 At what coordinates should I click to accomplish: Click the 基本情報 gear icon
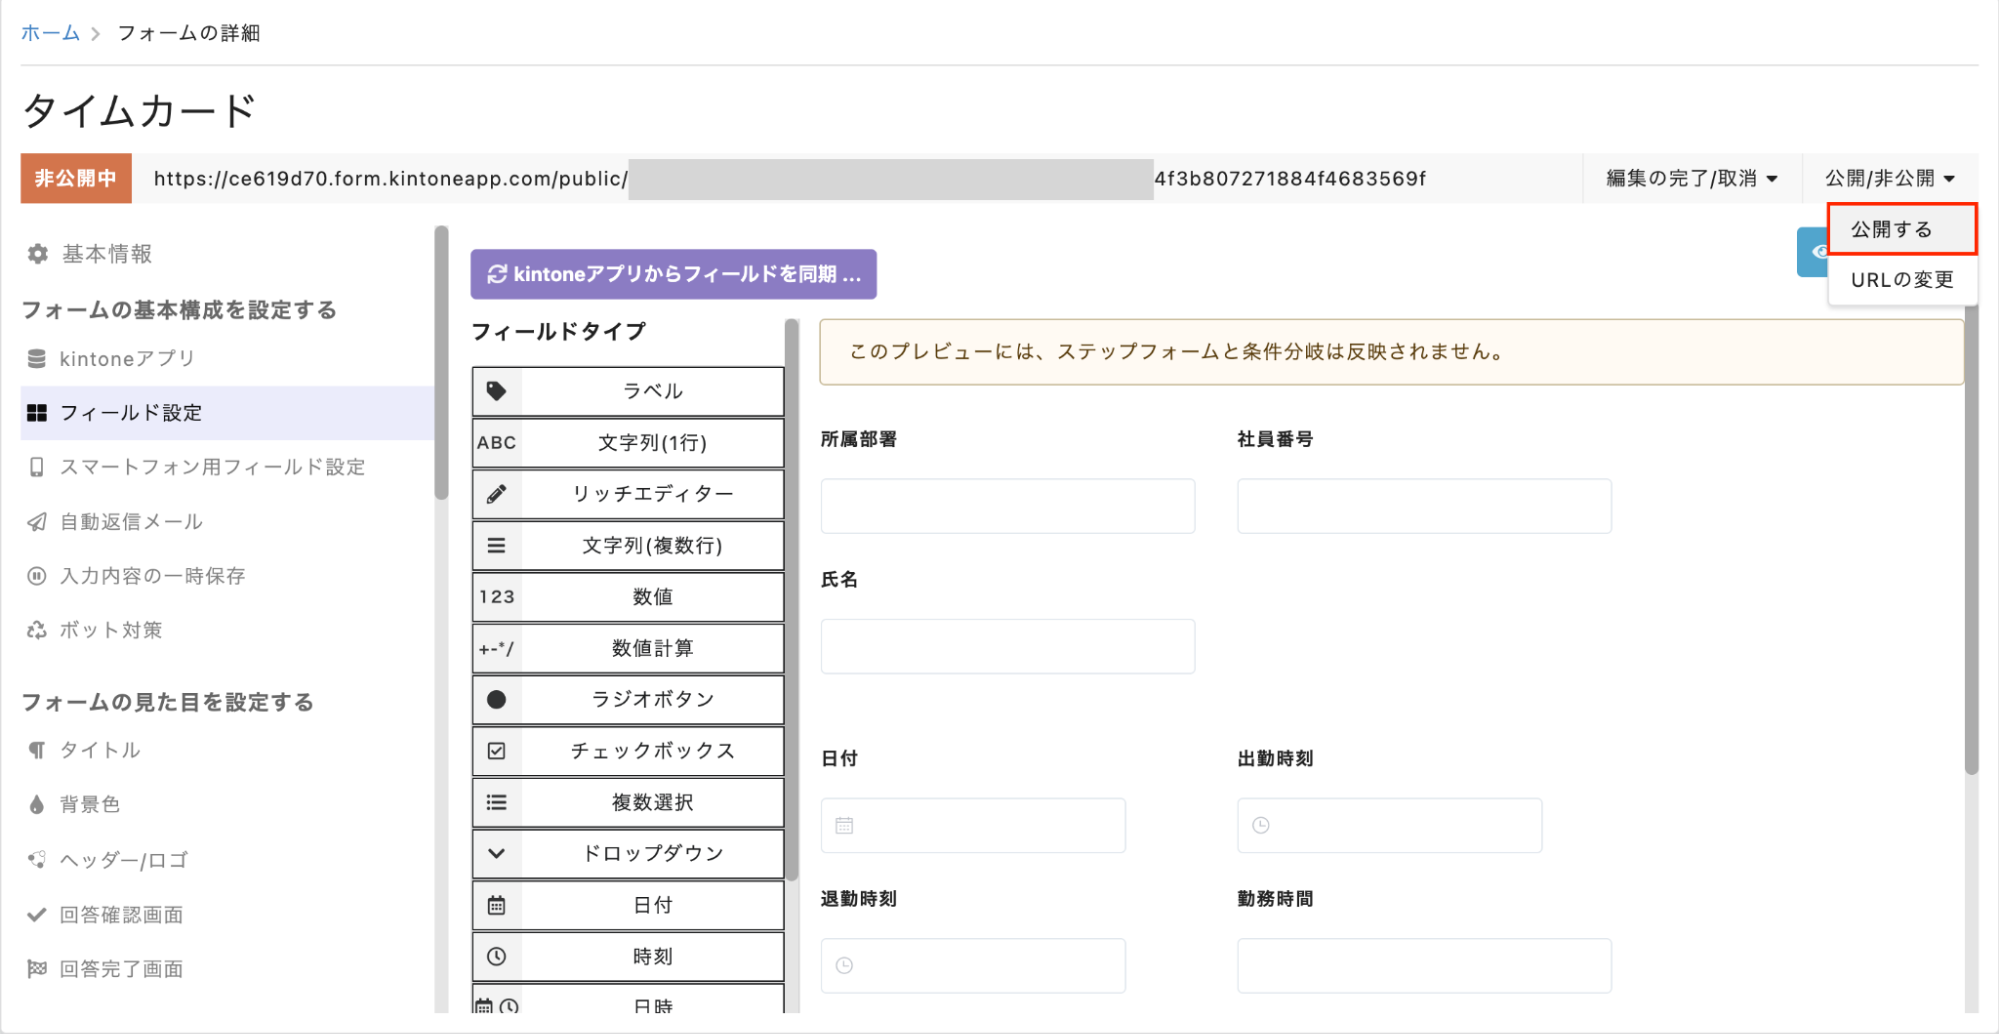tap(38, 254)
